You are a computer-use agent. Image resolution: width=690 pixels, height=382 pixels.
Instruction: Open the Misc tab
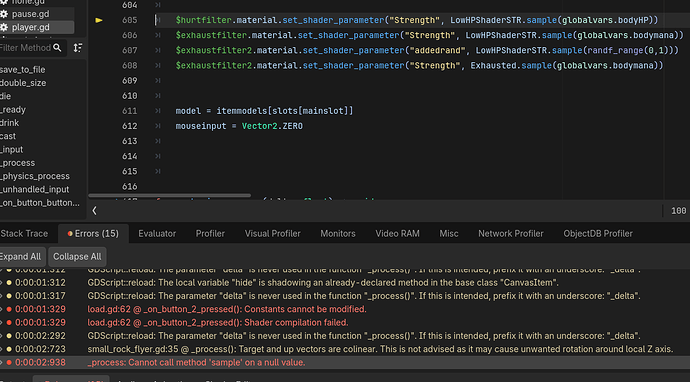(x=448, y=234)
